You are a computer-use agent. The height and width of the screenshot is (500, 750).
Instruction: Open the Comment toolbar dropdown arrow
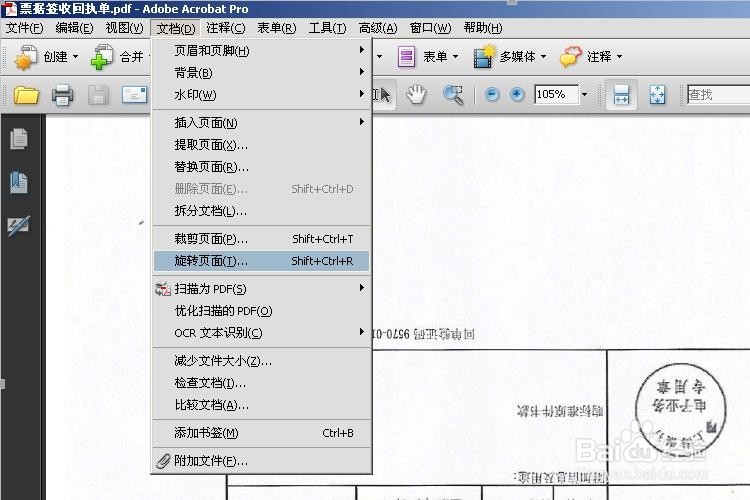(x=619, y=57)
